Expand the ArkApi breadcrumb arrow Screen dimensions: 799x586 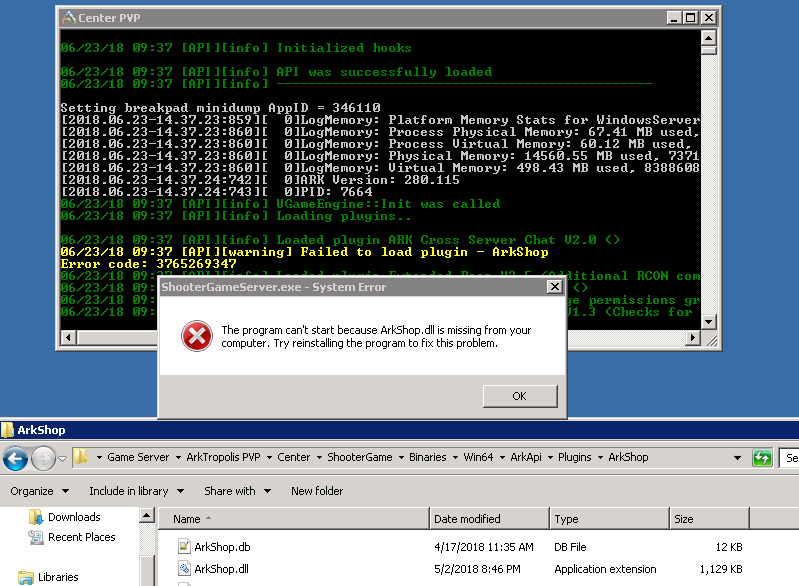coord(550,458)
